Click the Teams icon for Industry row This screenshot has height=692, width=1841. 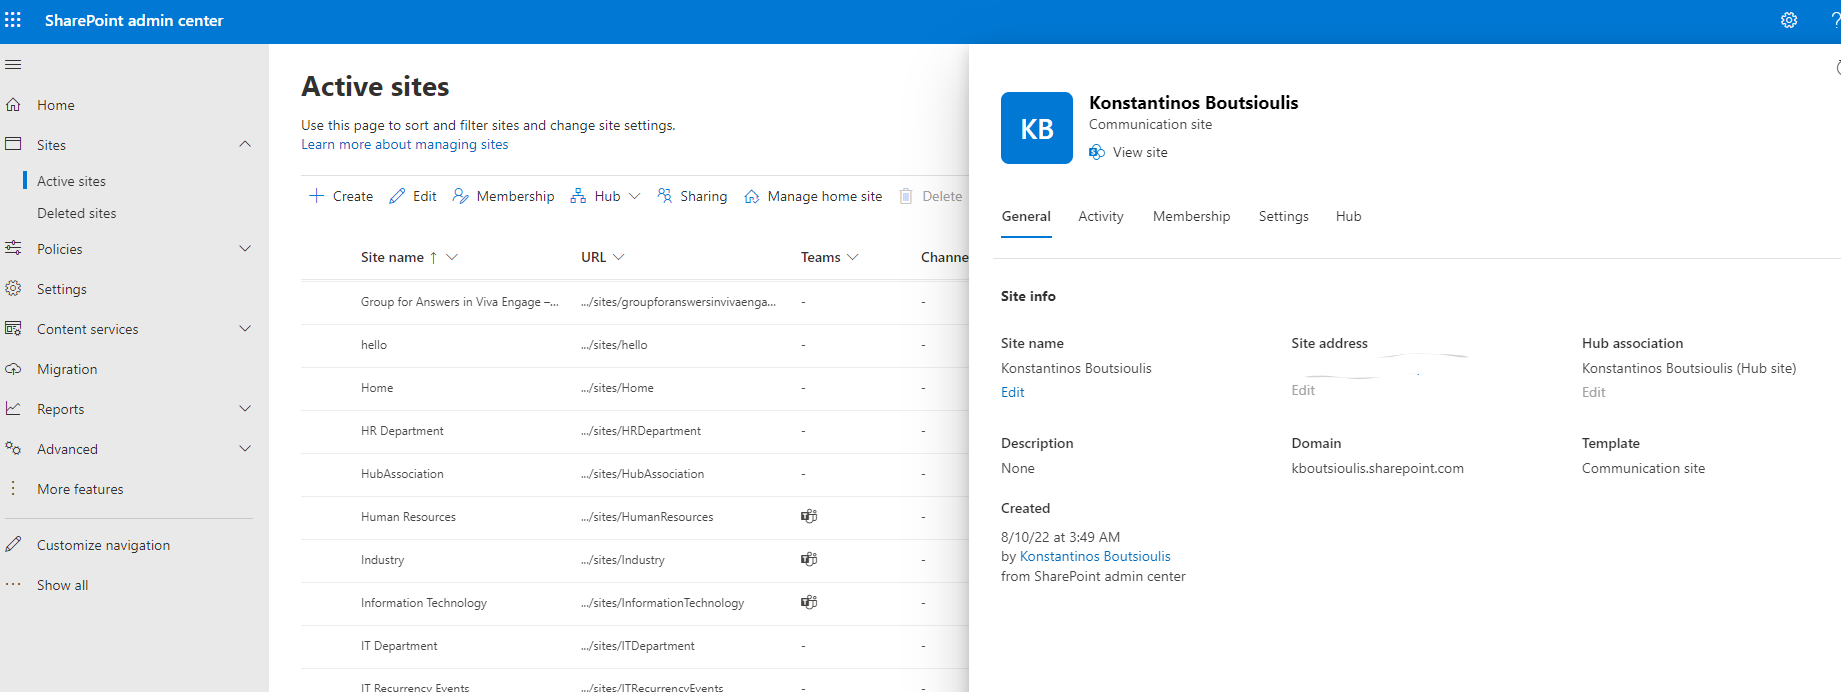click(809, 559)
